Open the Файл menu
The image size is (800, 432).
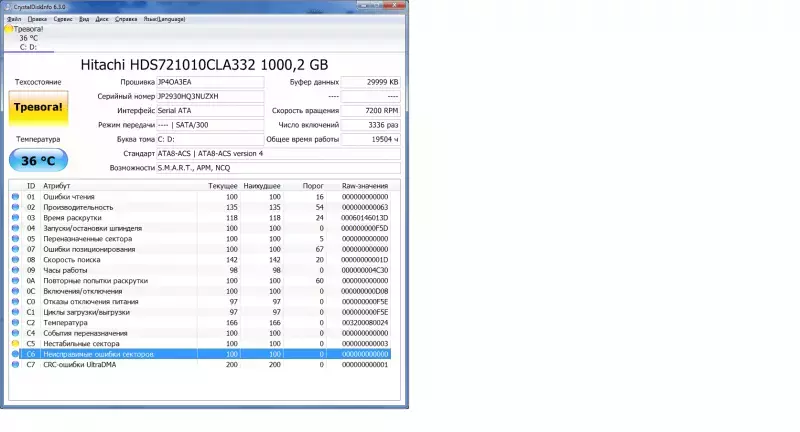click(14, 19)
